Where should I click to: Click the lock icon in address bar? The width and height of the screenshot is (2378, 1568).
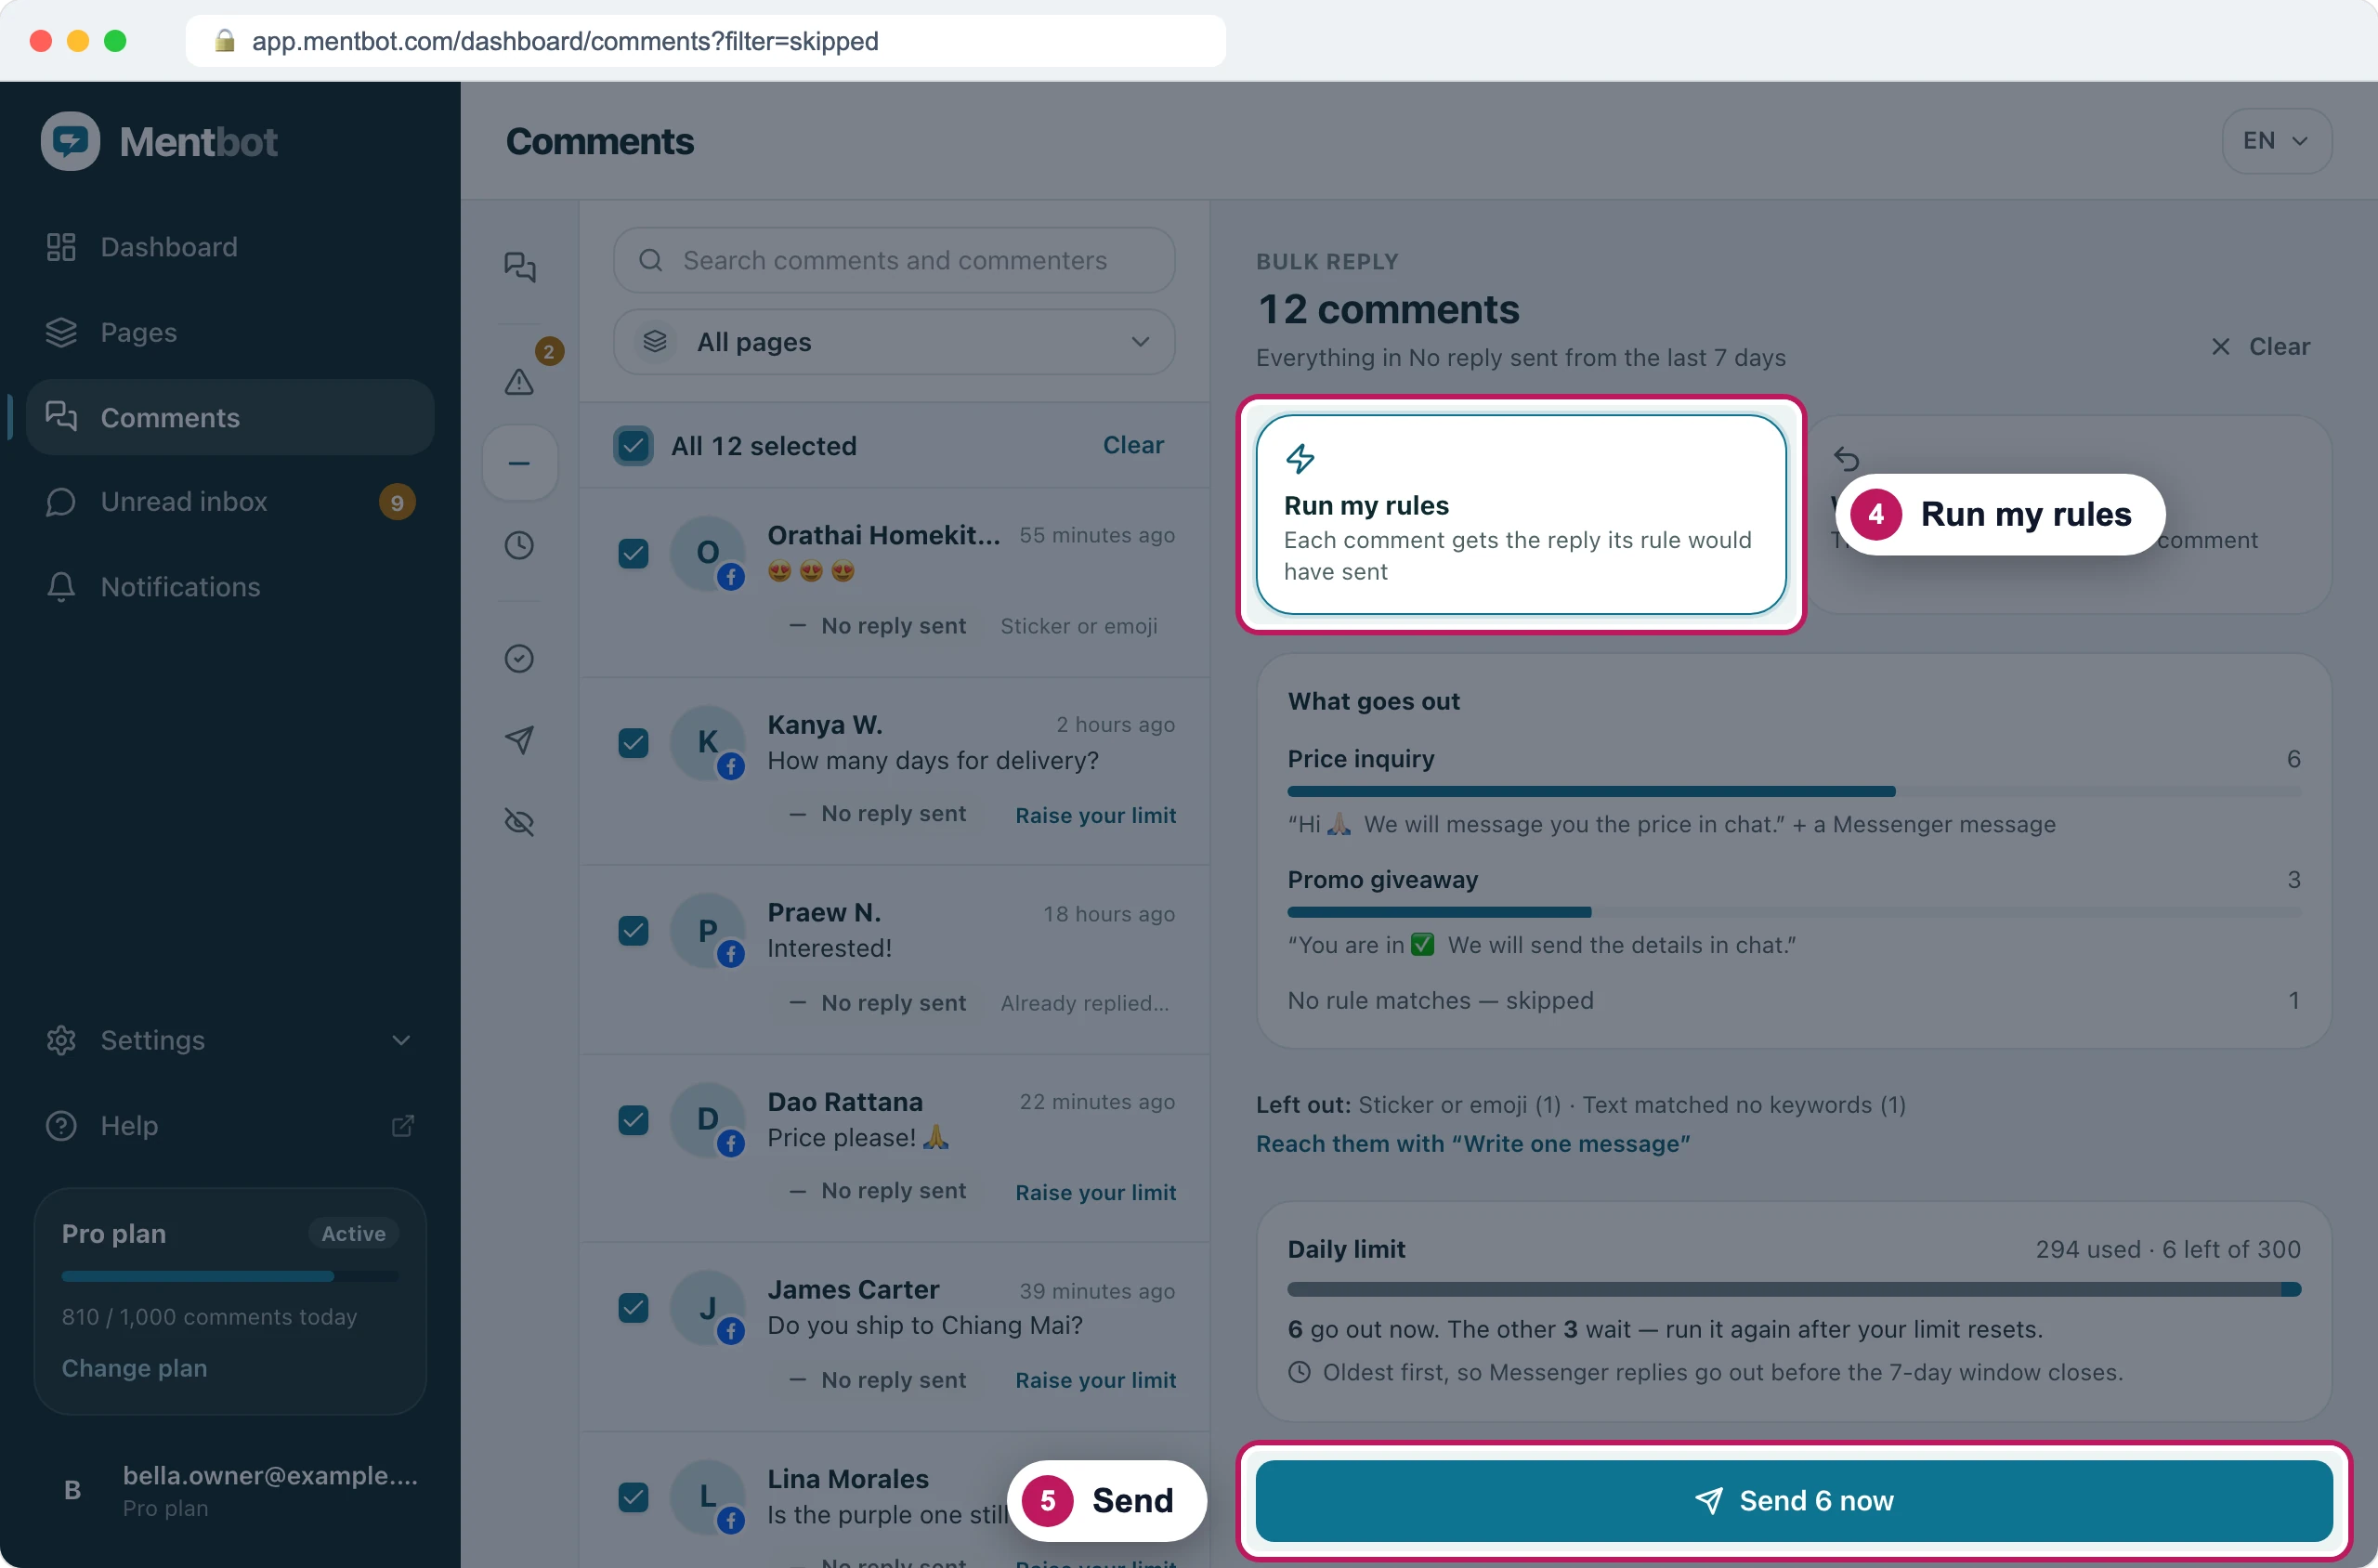[x=225, y=41]
